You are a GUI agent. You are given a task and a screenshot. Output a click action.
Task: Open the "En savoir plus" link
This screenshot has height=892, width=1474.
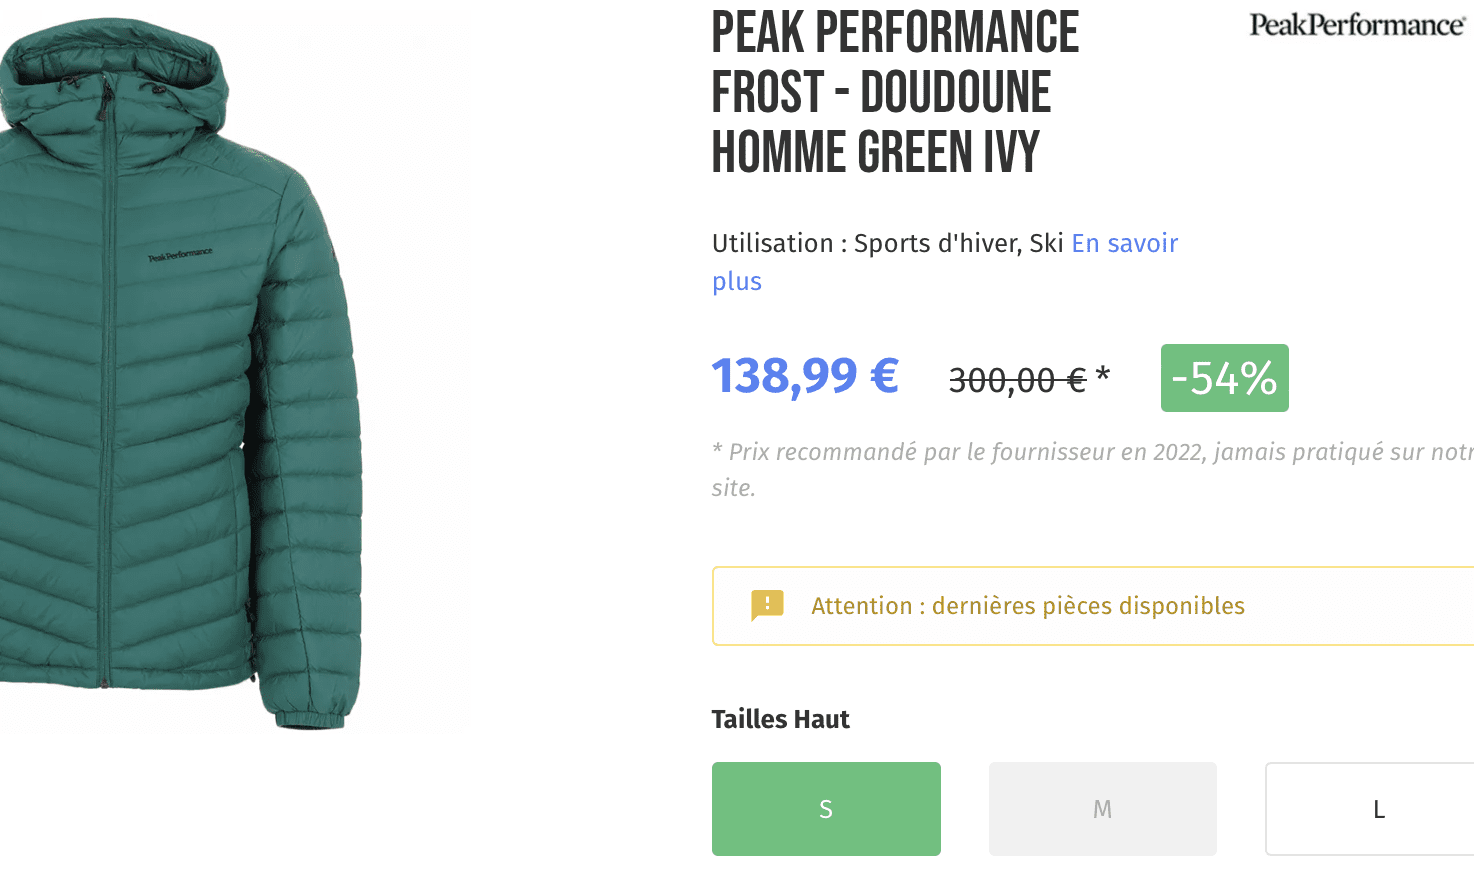click(1124, 243)
